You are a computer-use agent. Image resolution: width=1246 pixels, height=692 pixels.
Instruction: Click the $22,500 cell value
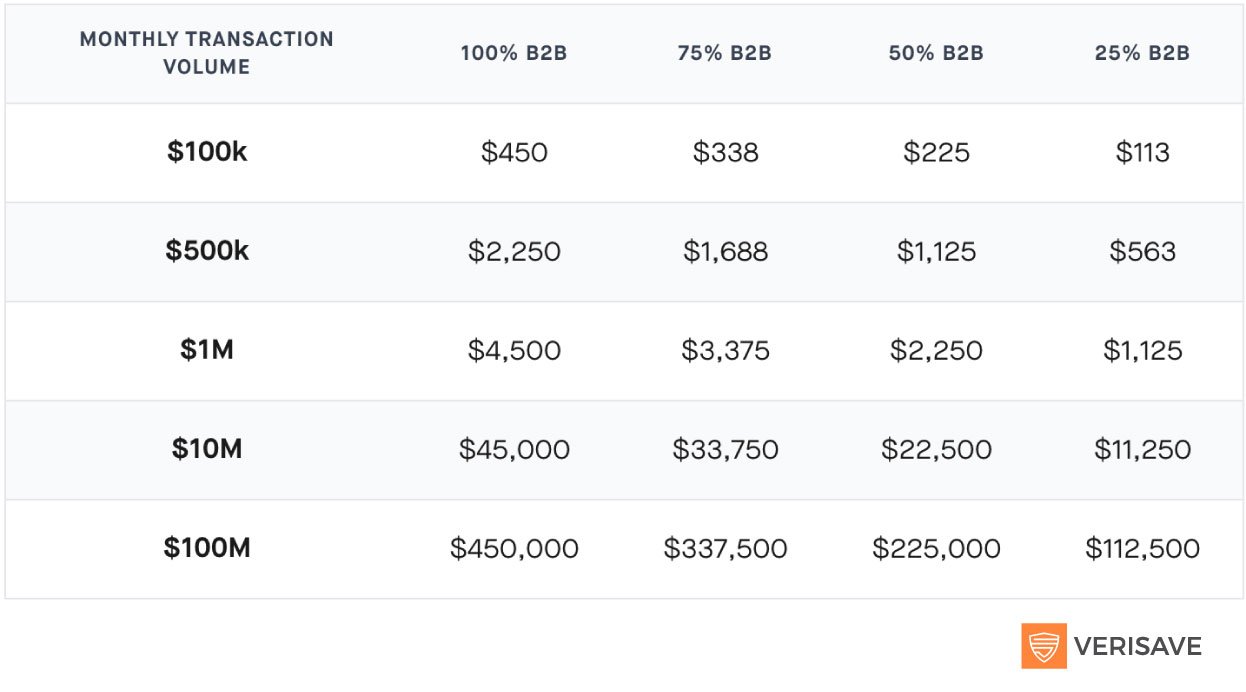[936, 450]
